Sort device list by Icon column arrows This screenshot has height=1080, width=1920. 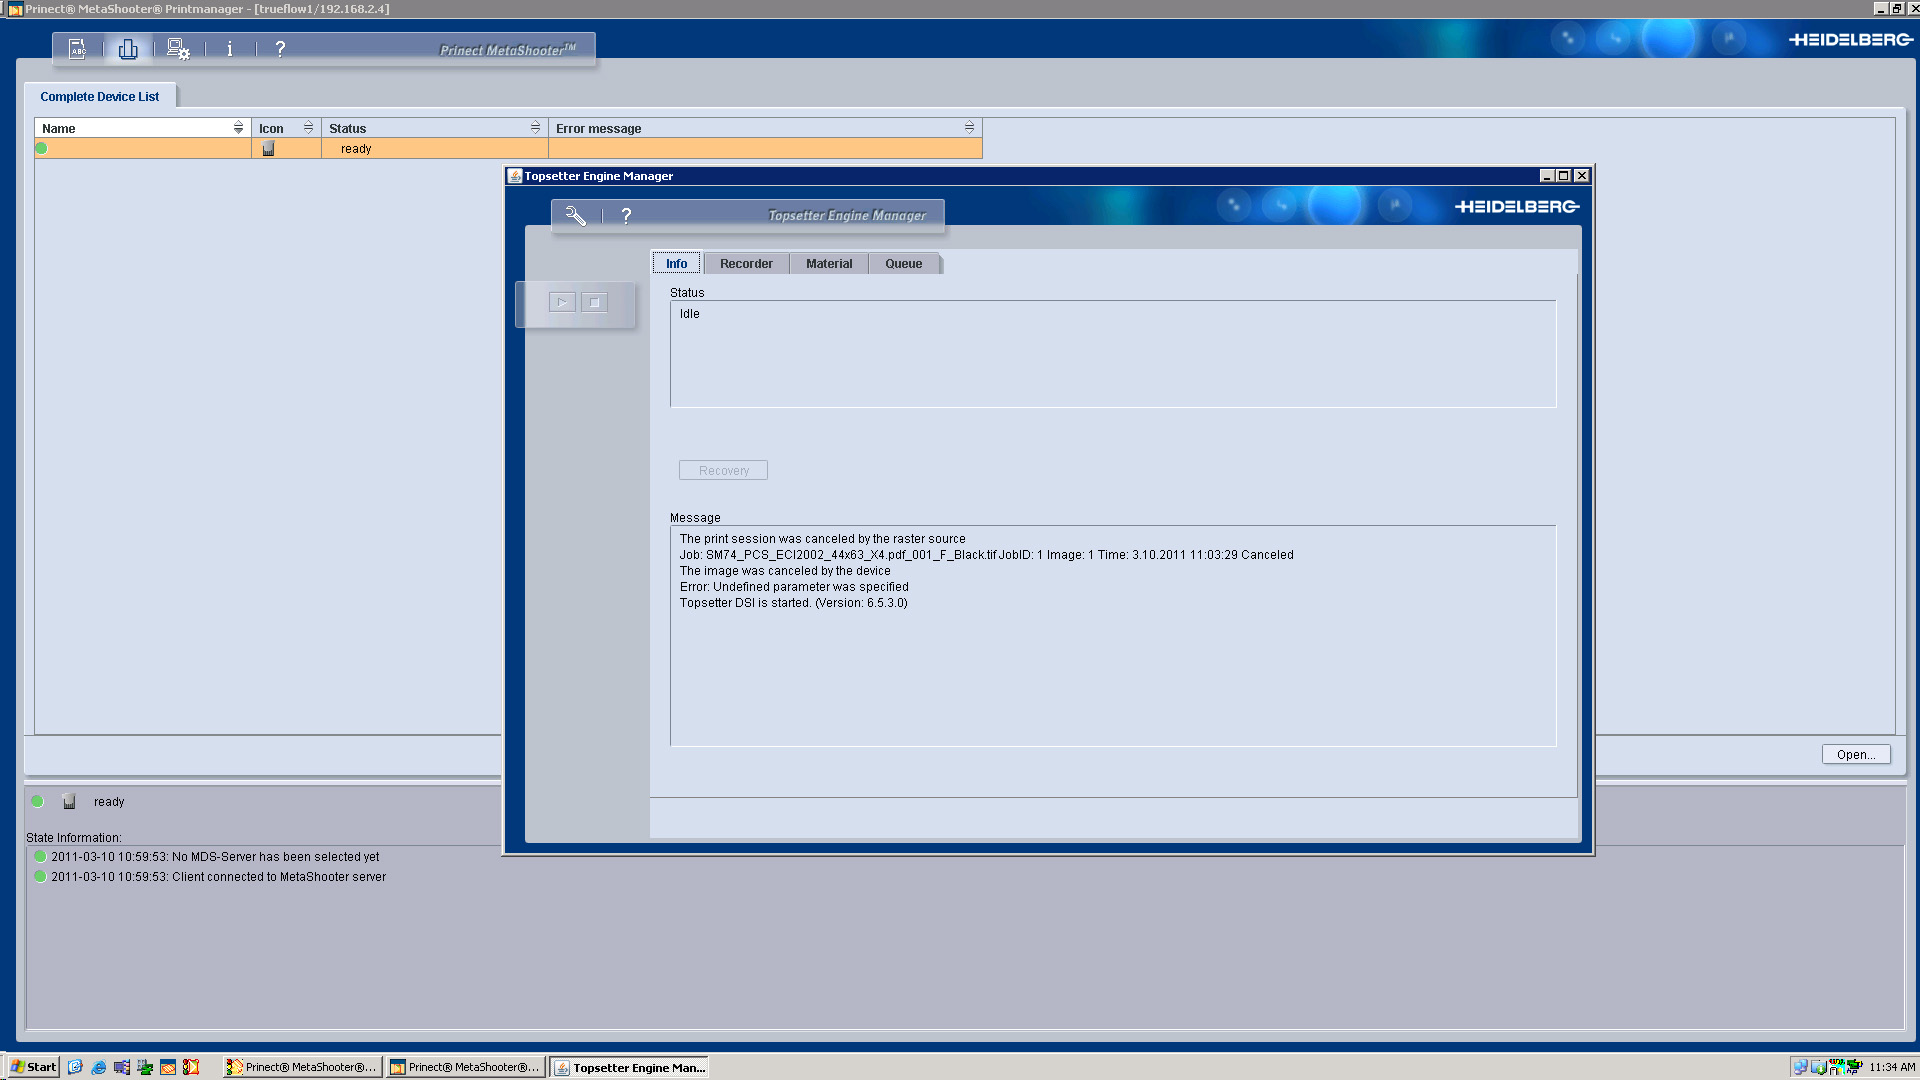(x=308, y=128)
